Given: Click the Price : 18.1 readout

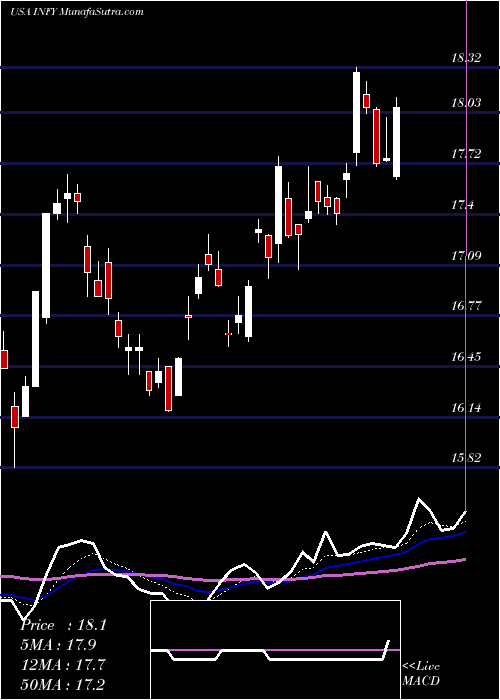Looking at the screenshot, I should (x=64, y=625).
